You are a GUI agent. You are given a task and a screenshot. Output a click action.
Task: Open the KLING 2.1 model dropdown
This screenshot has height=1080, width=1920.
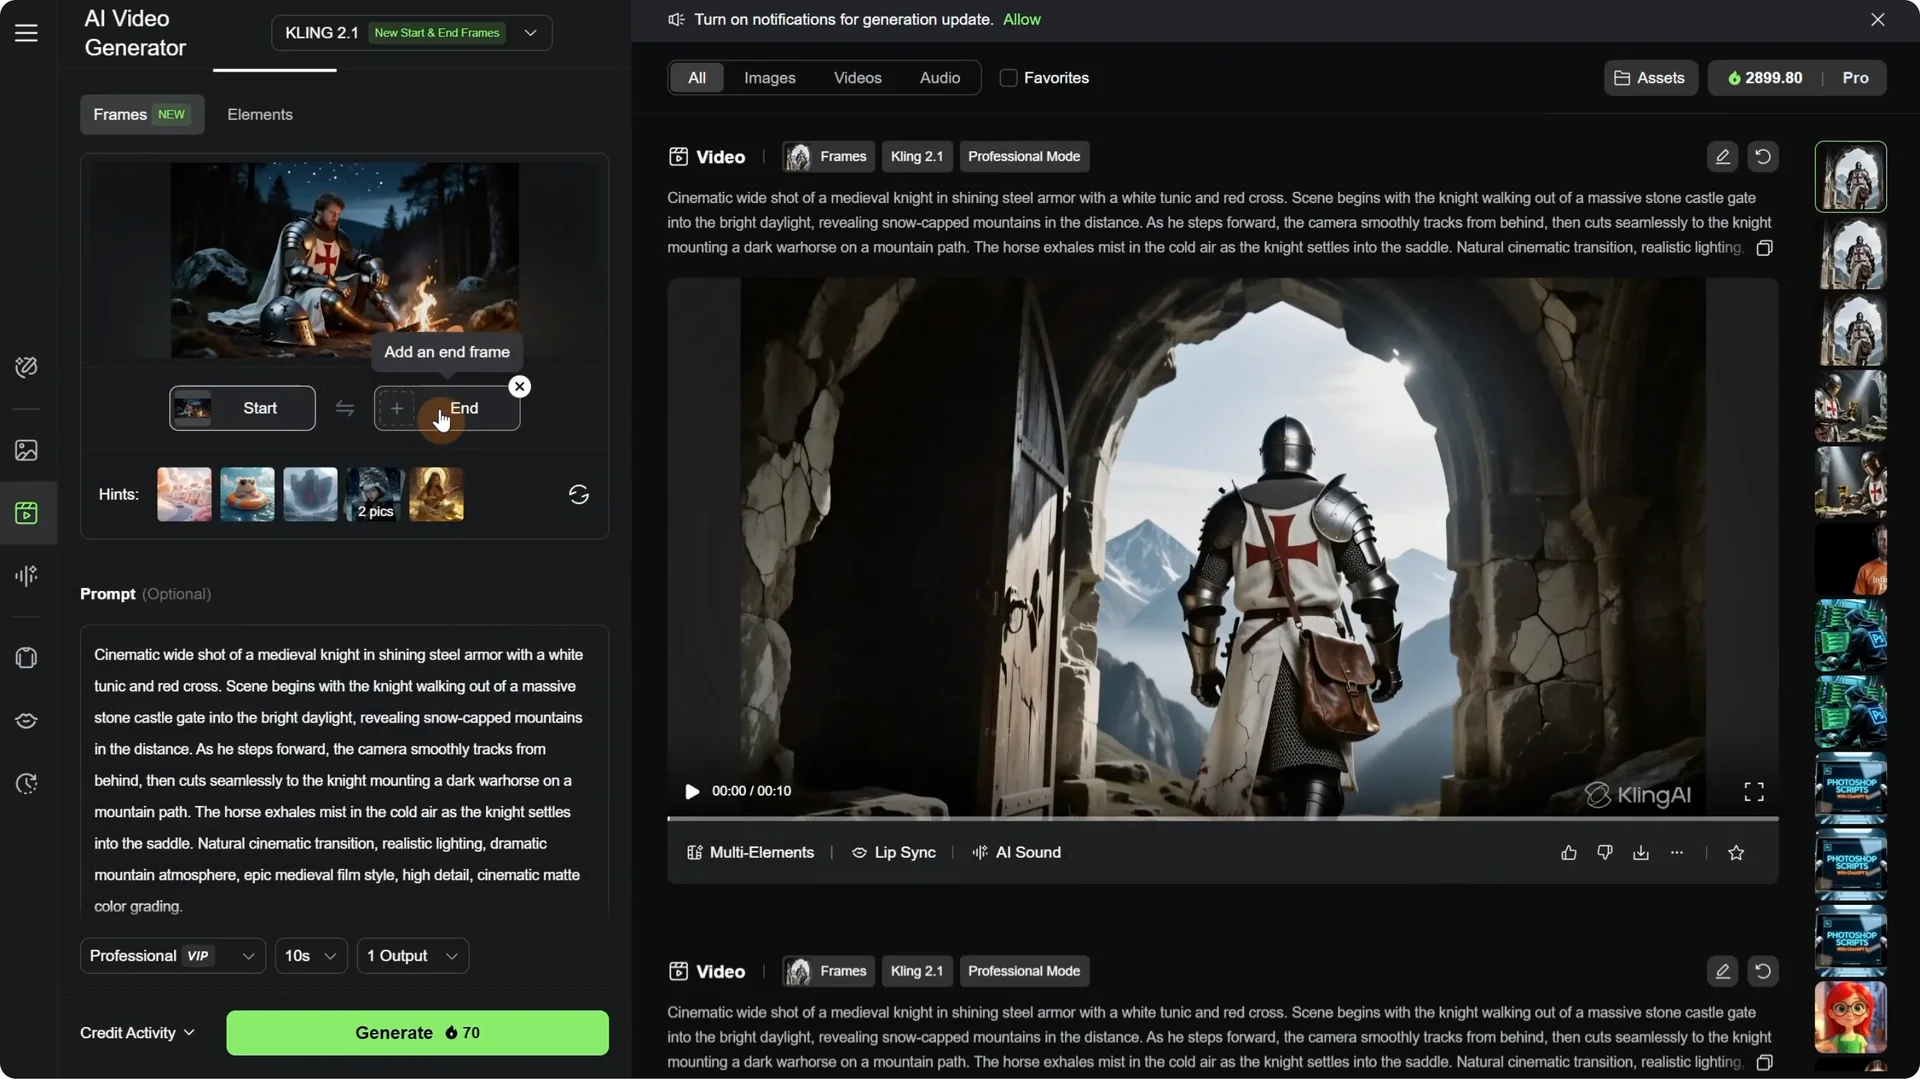[530, 33]
